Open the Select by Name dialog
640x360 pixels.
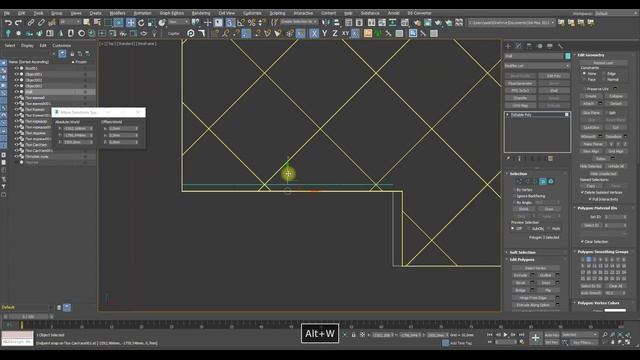97,22
